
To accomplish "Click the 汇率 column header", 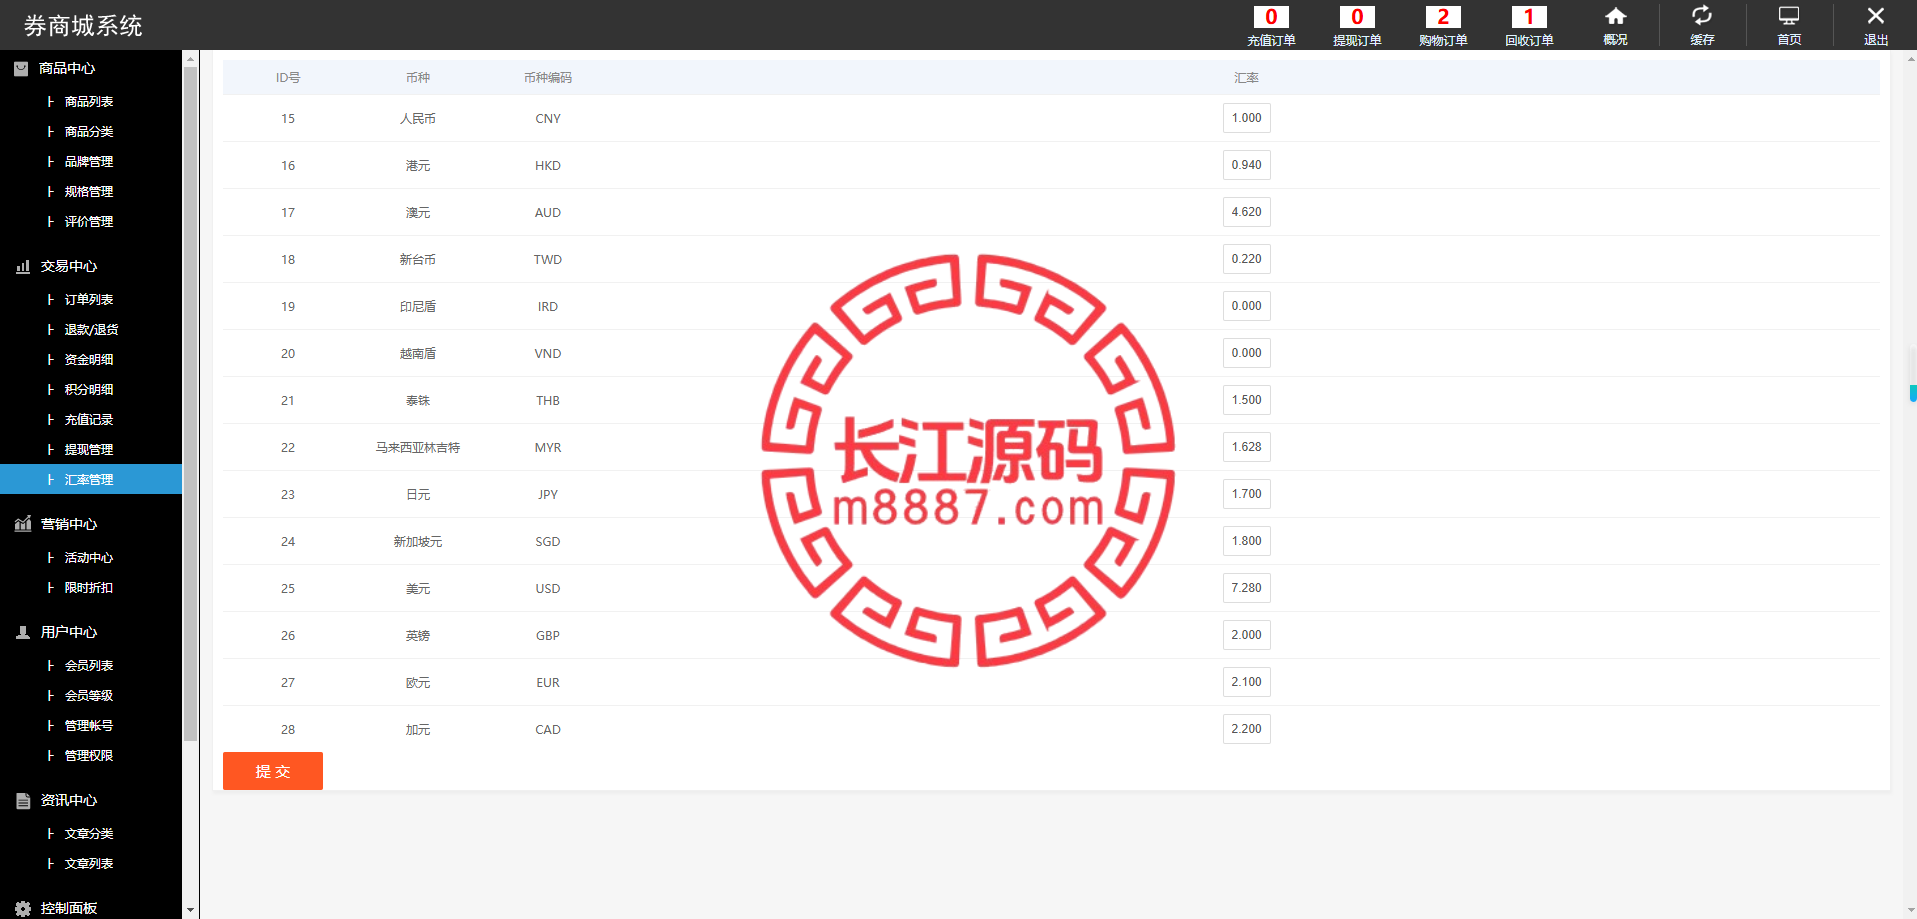I will [x=1246, y=78].
